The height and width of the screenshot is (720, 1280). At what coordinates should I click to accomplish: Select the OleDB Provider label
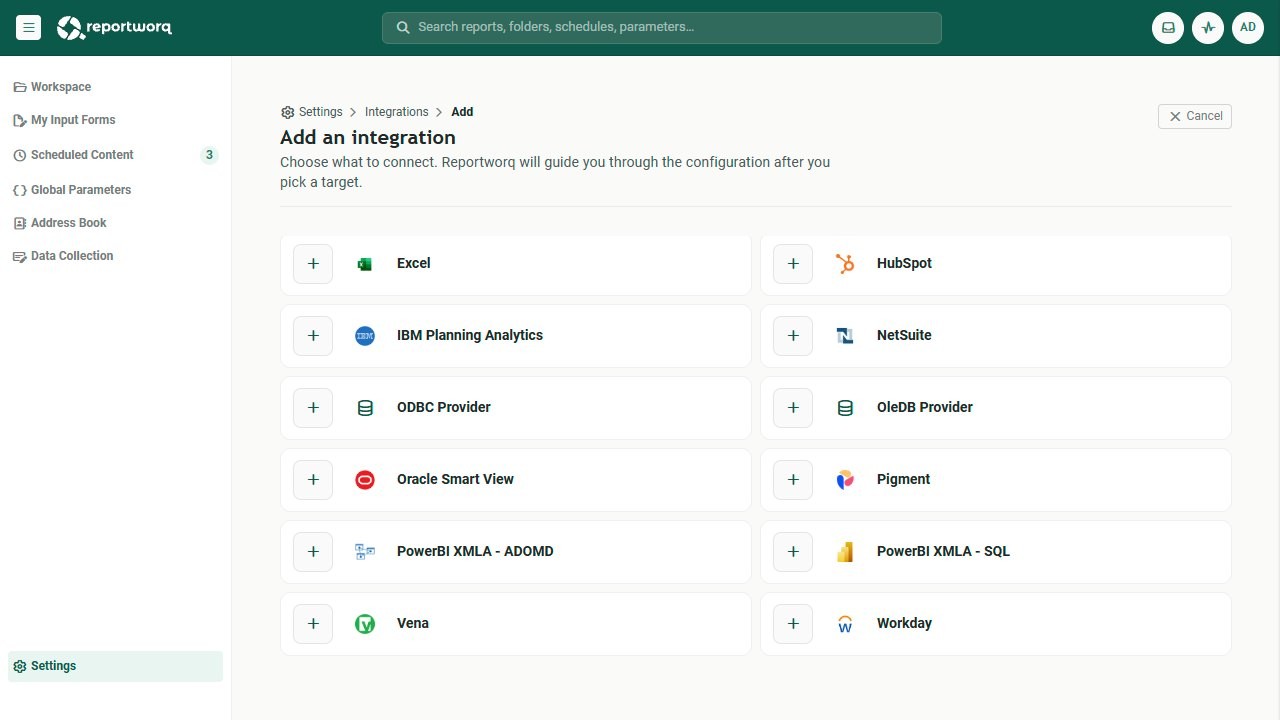[925, 408]
